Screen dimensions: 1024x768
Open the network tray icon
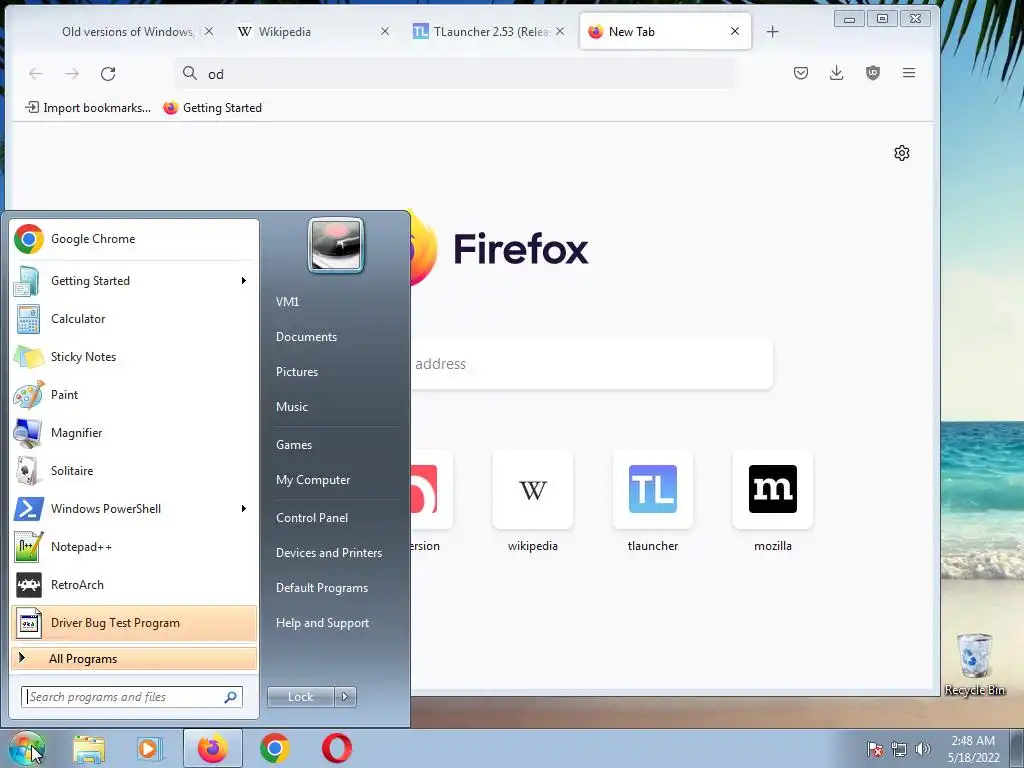(899, 749)
